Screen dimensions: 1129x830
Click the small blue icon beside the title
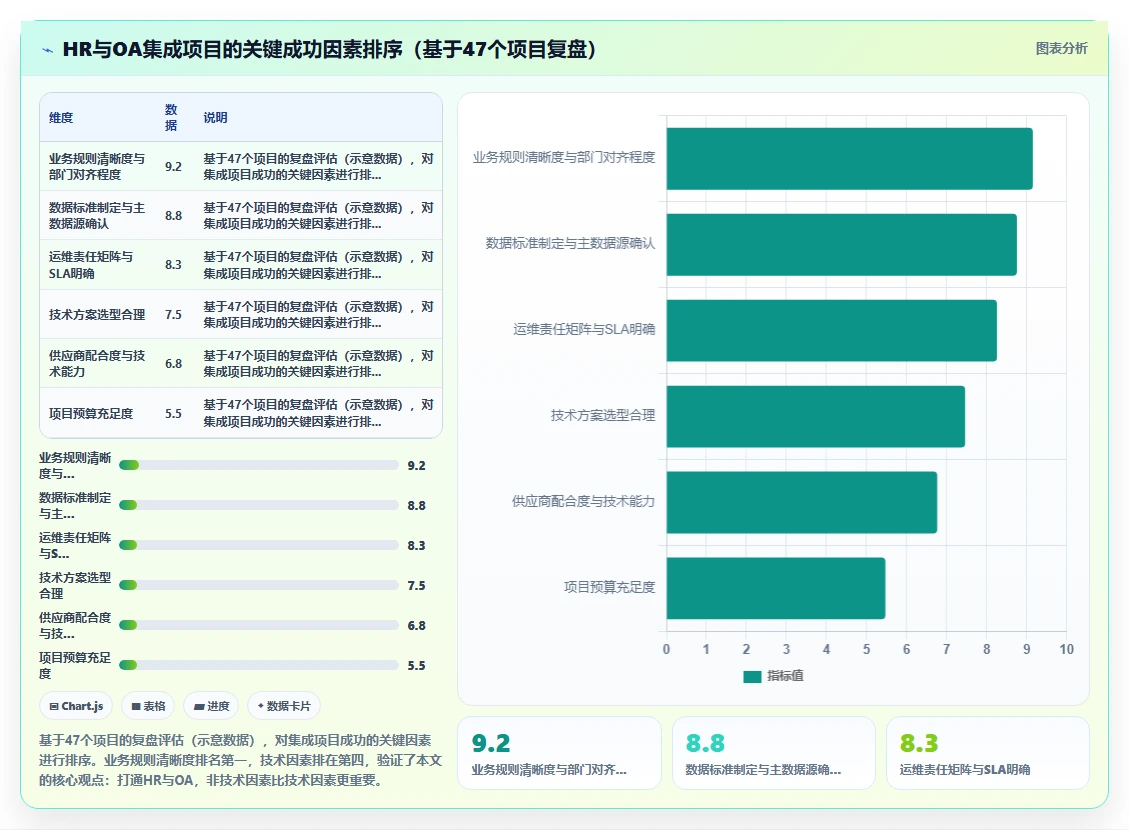point(48,50)
